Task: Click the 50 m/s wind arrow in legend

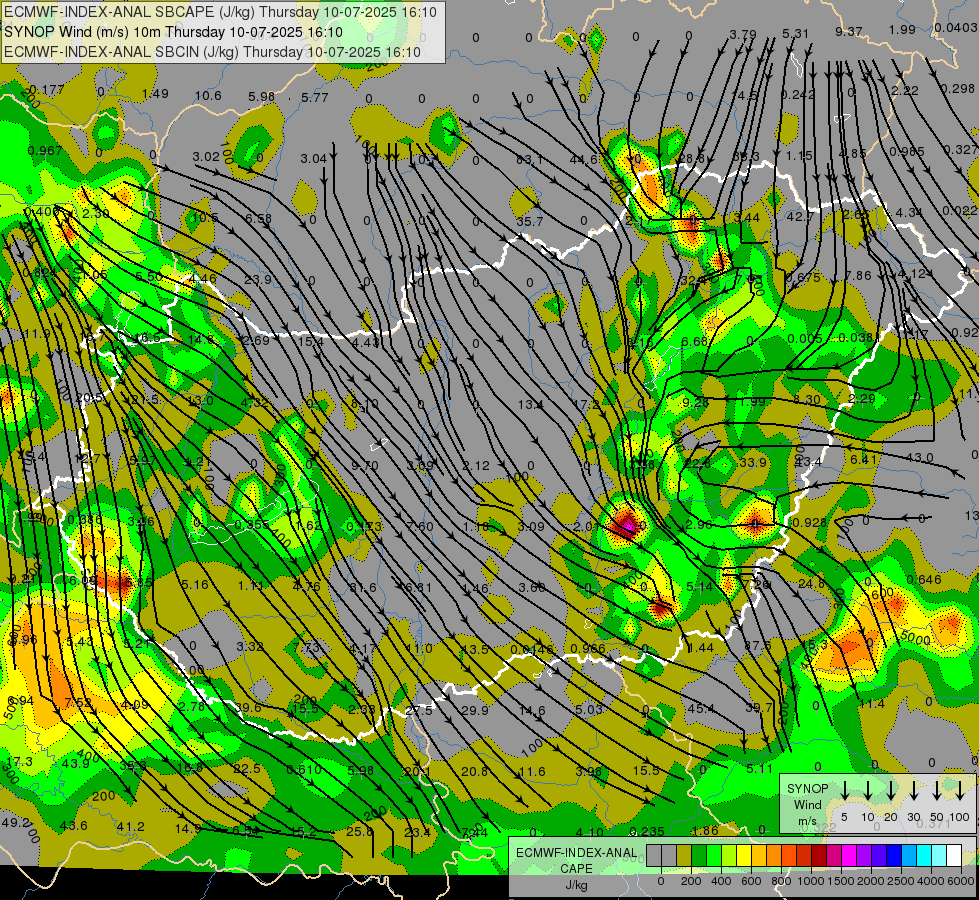Action: coord(937,791)
